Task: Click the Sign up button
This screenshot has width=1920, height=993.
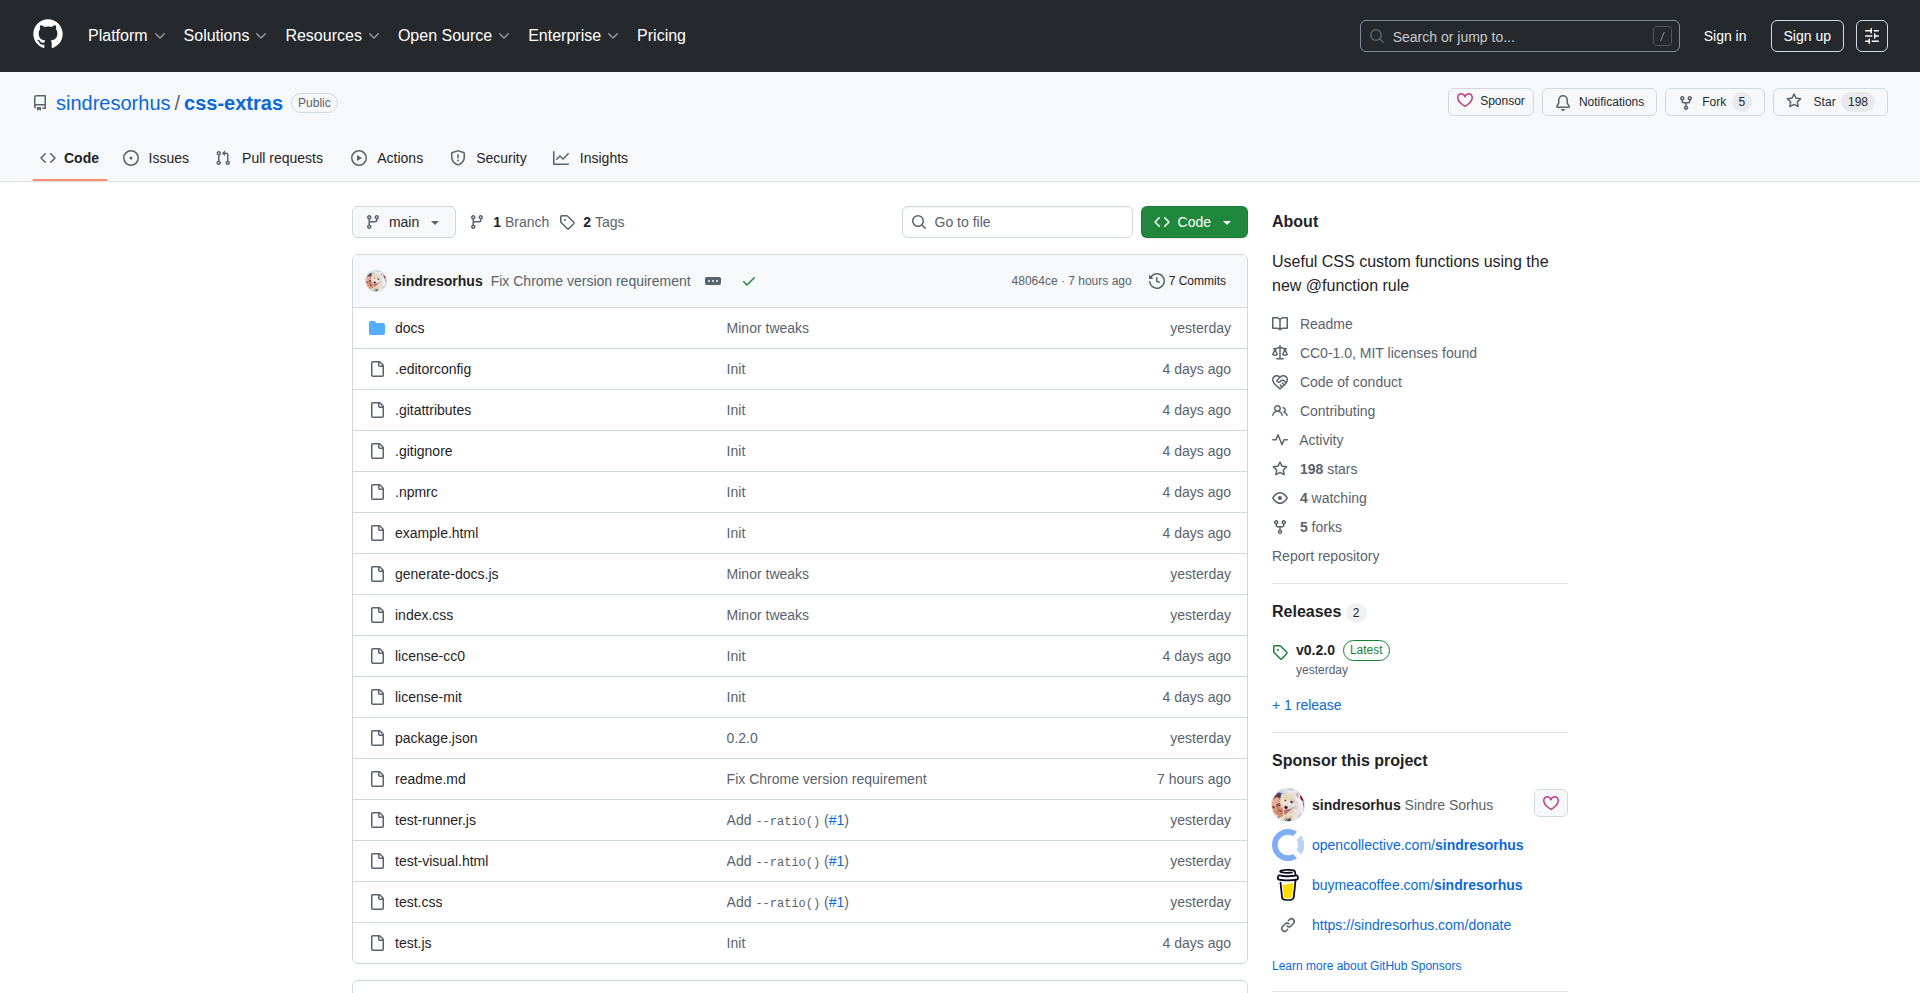Action: click(1806, 36)
